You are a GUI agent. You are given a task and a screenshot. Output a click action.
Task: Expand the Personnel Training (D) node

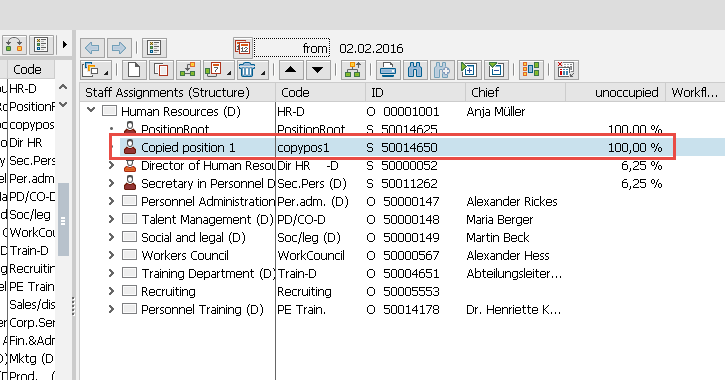point(111,309)
